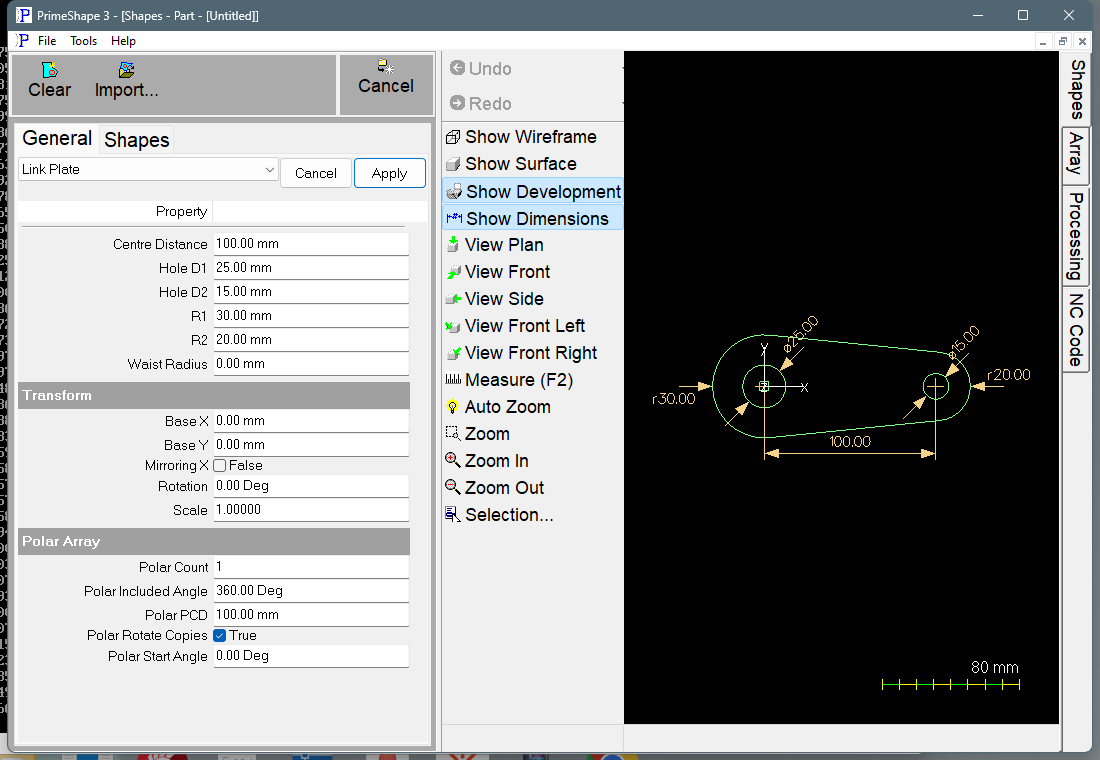
Task: Uncheck Polar Rotate Copies checkbox
Action: [220, 635]
